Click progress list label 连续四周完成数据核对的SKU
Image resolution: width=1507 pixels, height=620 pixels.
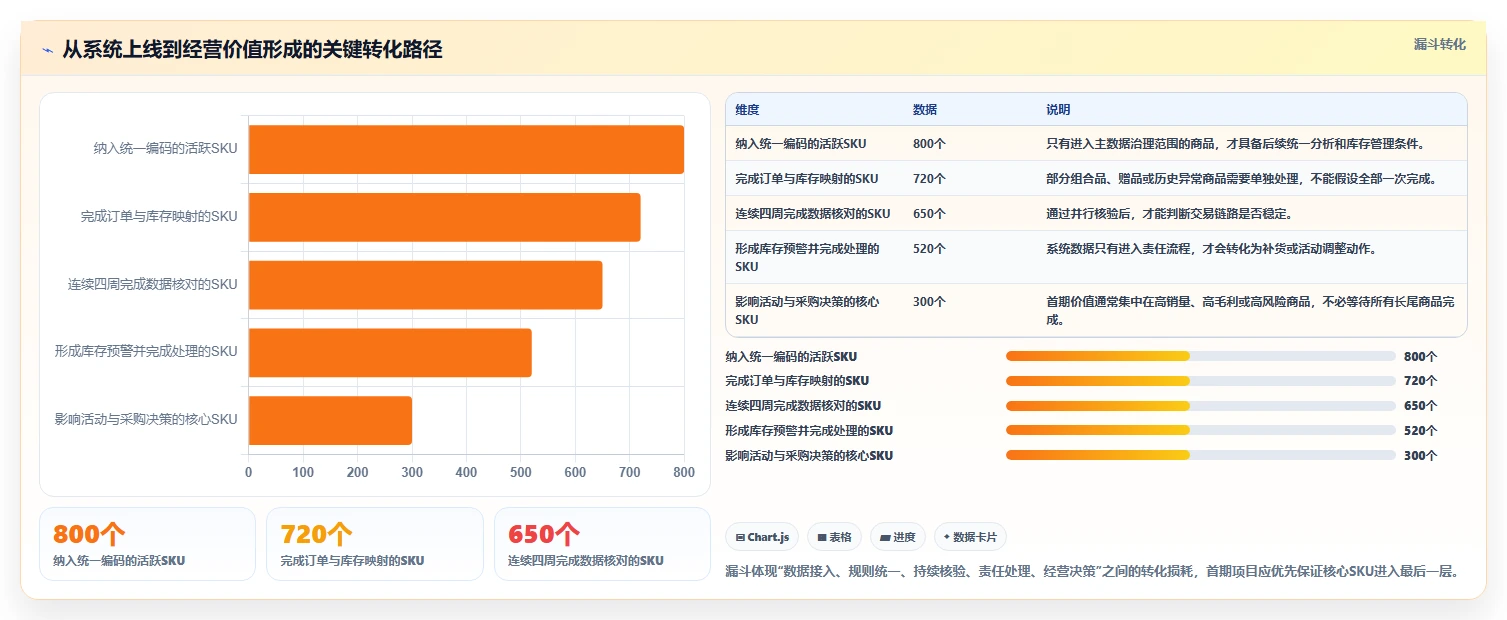pos(803,406)
